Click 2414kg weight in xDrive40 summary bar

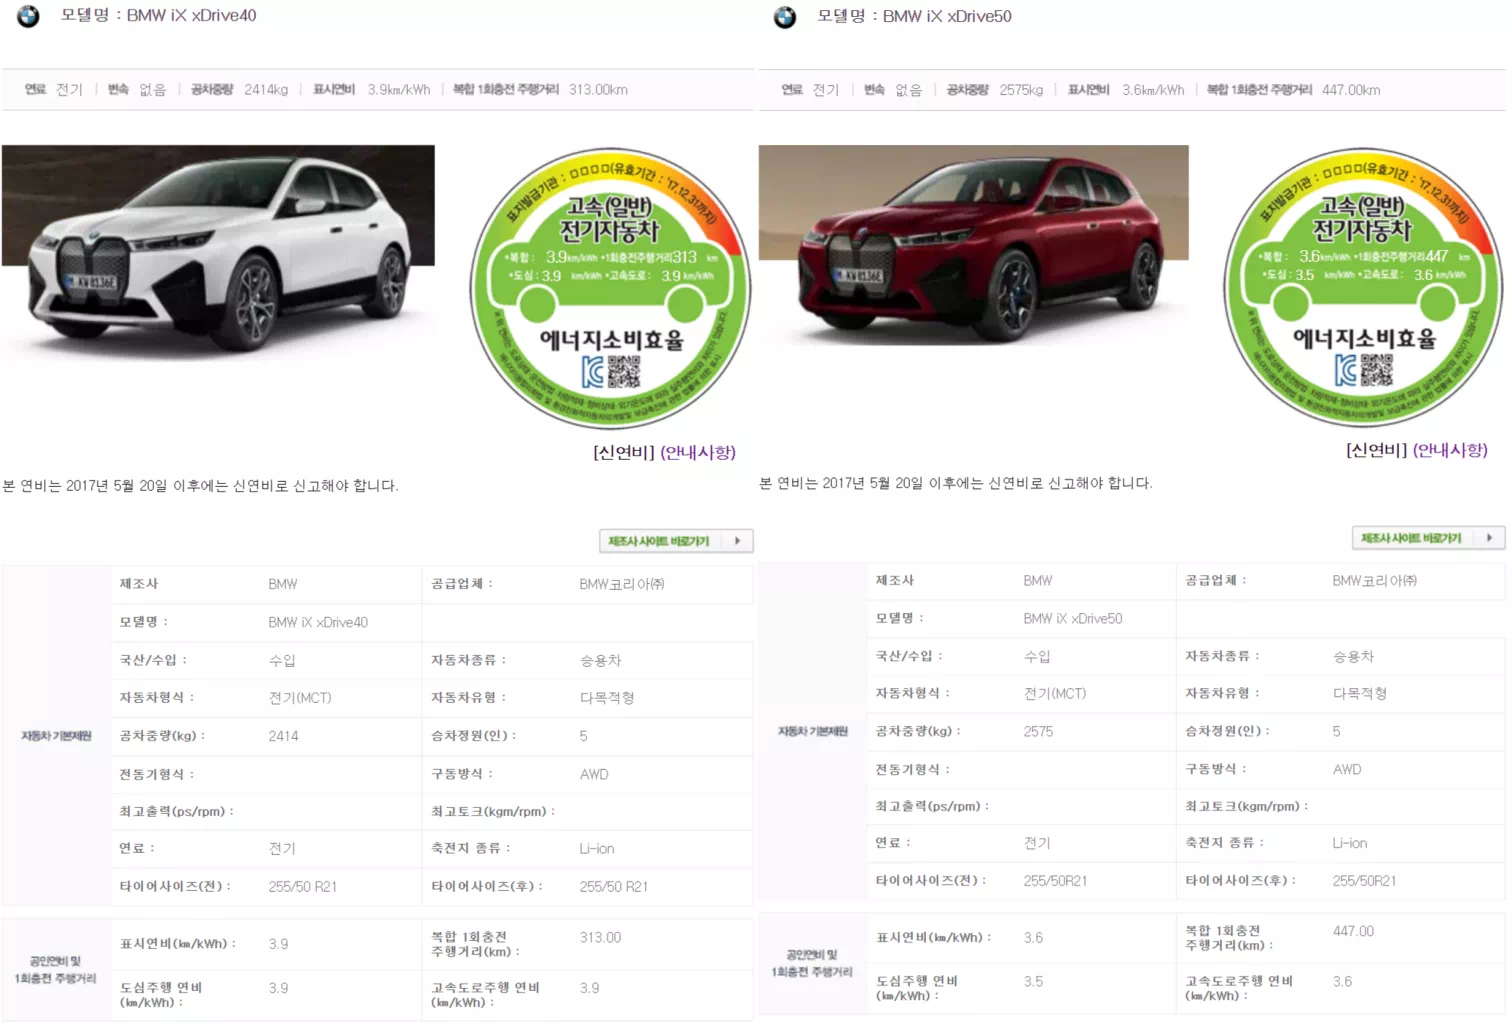point(266,90)
